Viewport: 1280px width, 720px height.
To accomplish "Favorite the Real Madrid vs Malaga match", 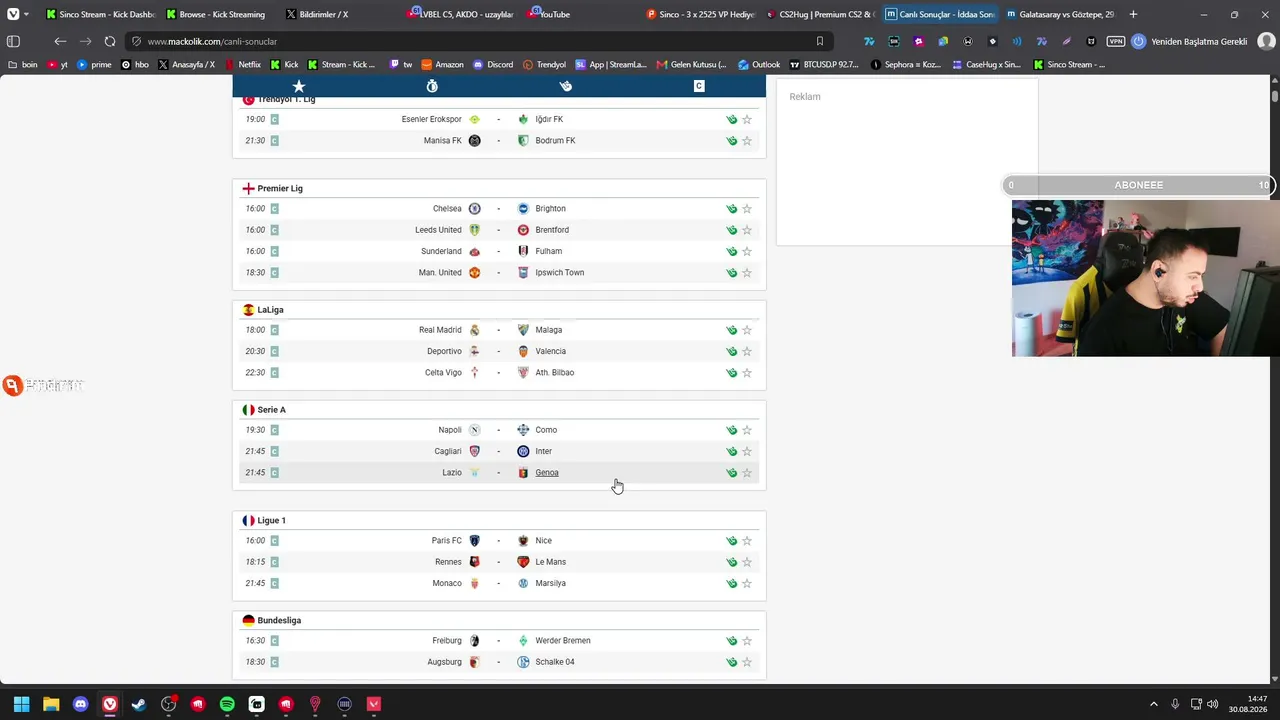I will 747,330.
